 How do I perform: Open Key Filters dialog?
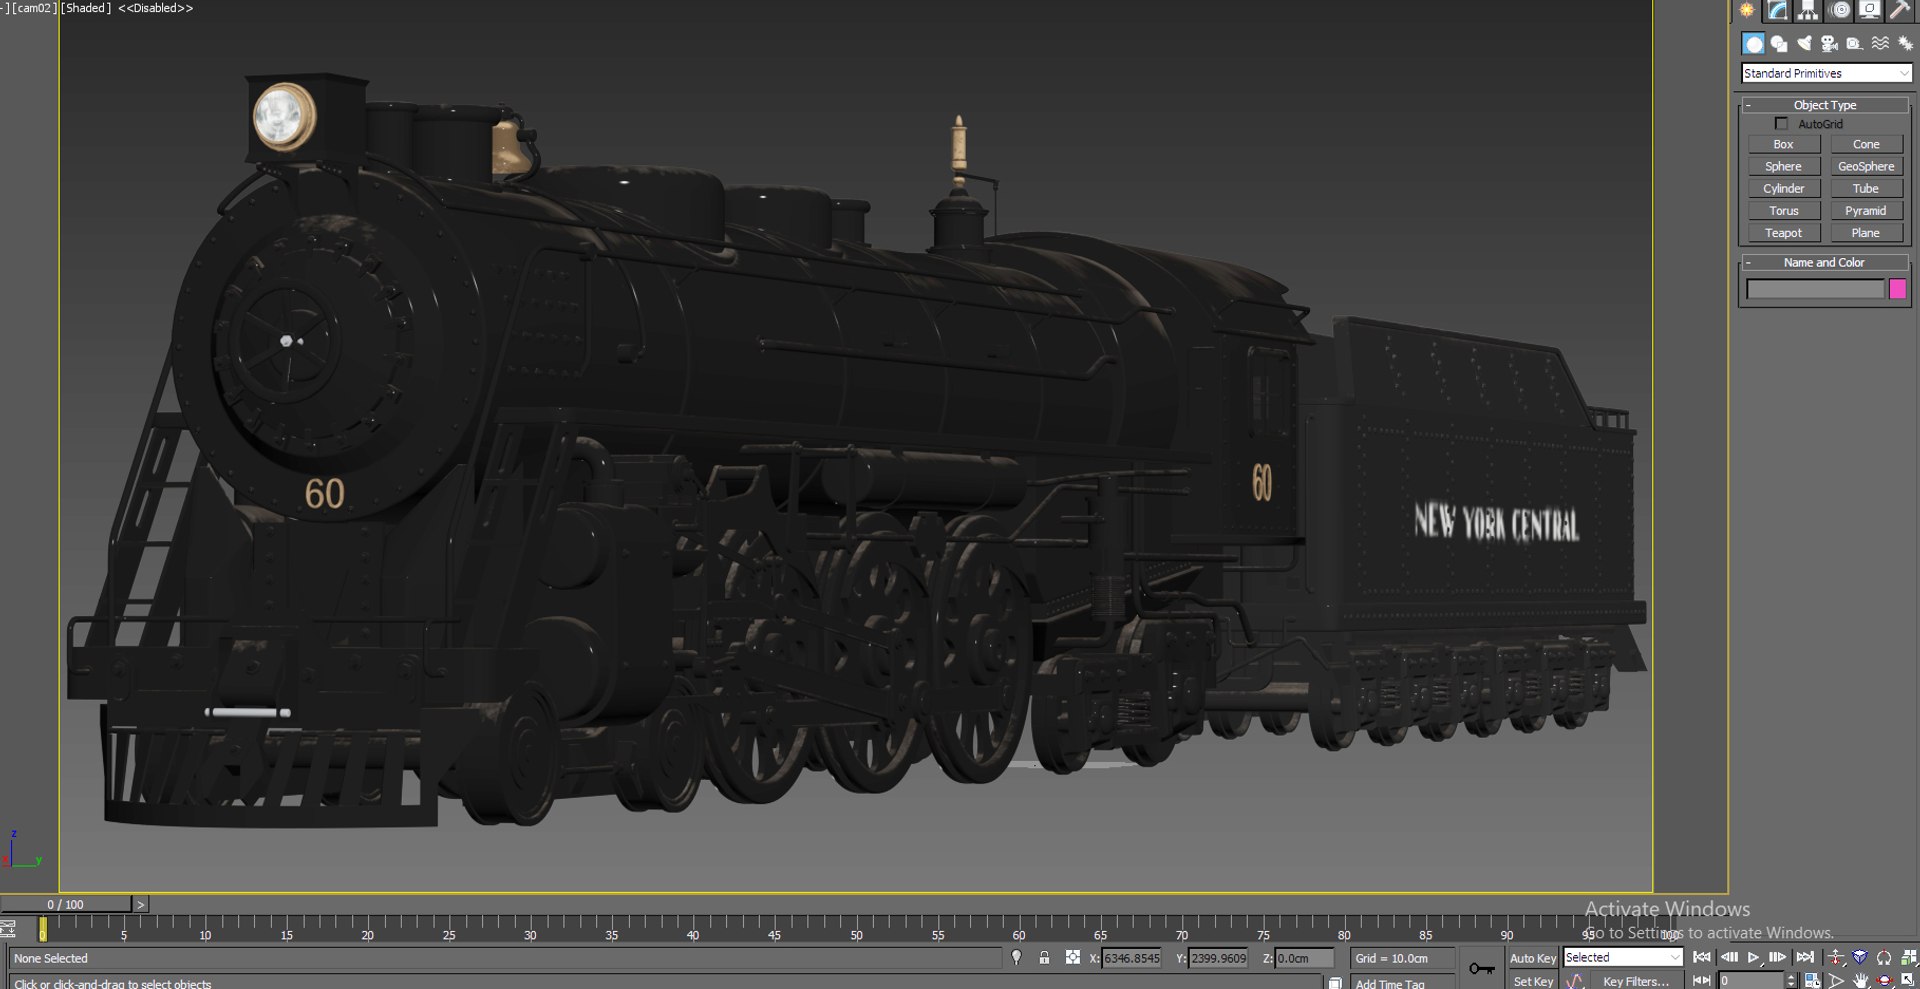click(1635, 981)
